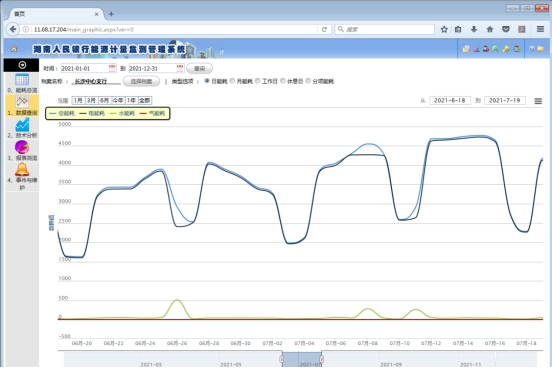Click the 查询 query button

coord(199,68)
